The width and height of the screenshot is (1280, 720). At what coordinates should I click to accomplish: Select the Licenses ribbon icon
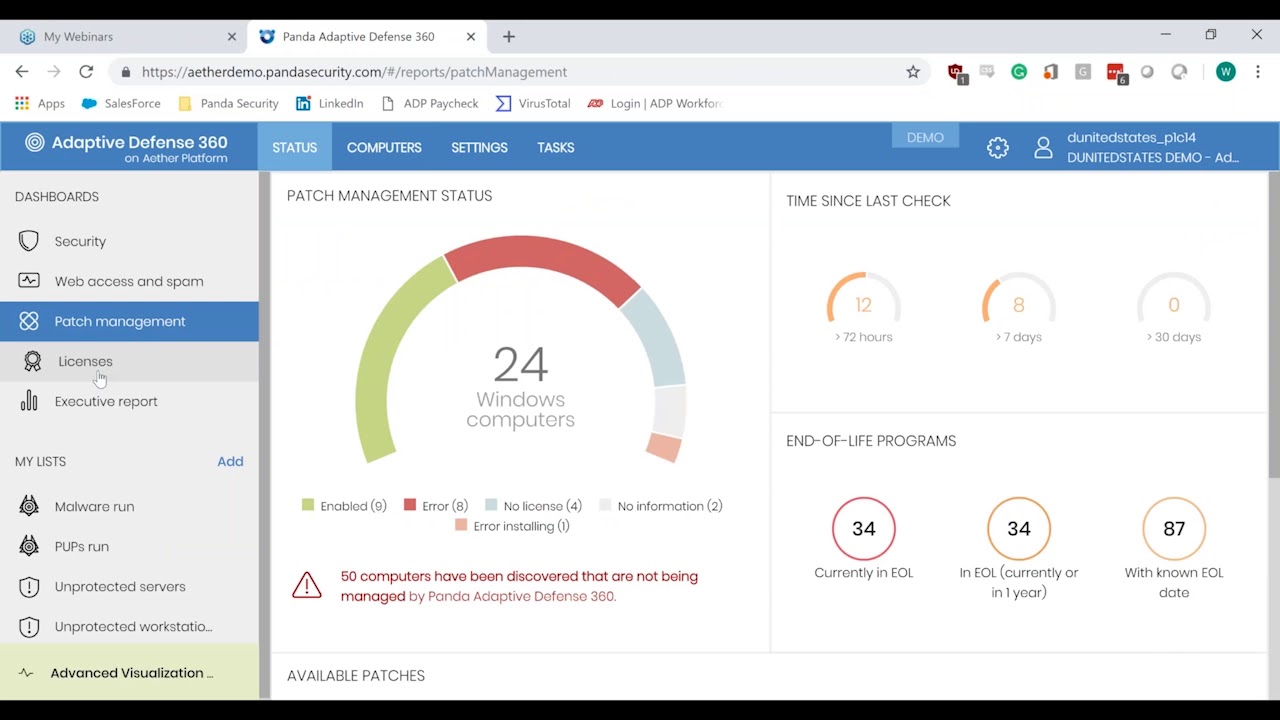[32, 361]
